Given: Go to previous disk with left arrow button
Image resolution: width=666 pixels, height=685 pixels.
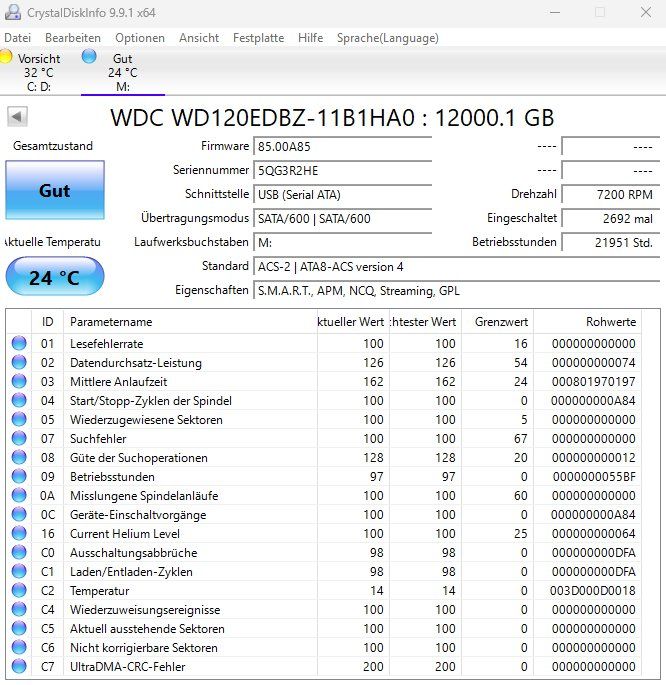Looking at the screenshot, I should point(17,117).
